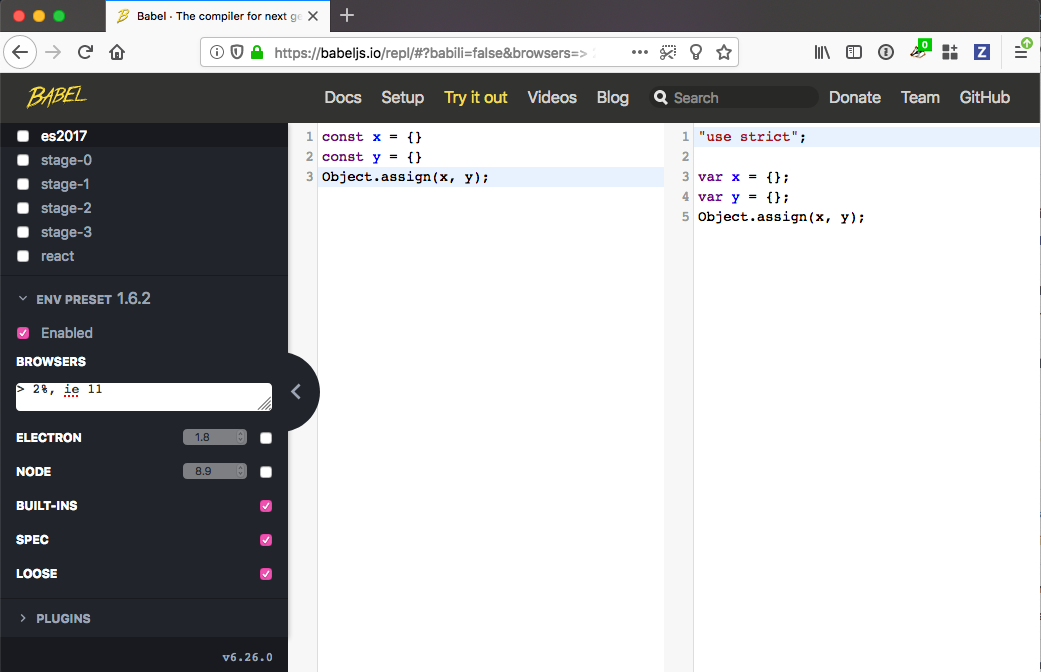This screenshot has width=1041, height=672.
Task: Open the Firefox Library icon
Action: coord(822,52)
